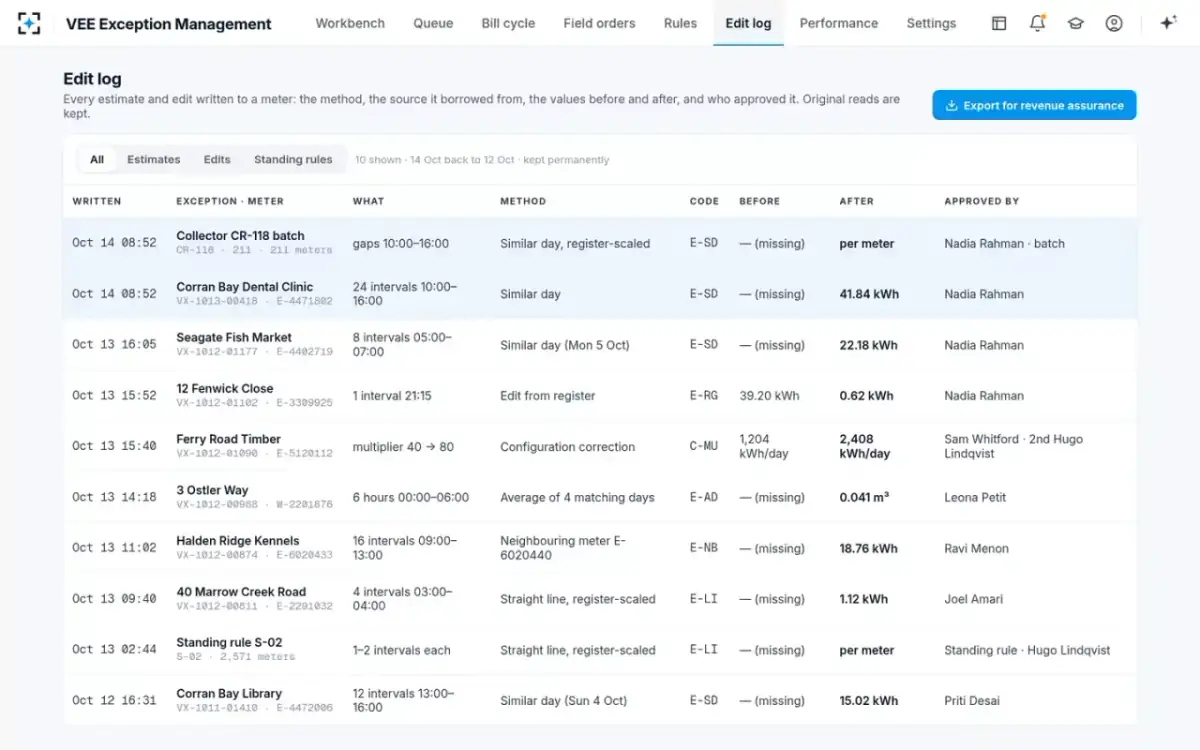
Task: Open the Collector CR-118 batch entry
Action: click(600, 243)
